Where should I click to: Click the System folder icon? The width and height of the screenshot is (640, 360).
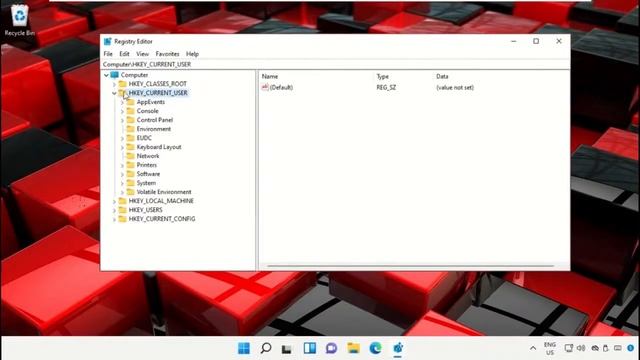(131, 183)
